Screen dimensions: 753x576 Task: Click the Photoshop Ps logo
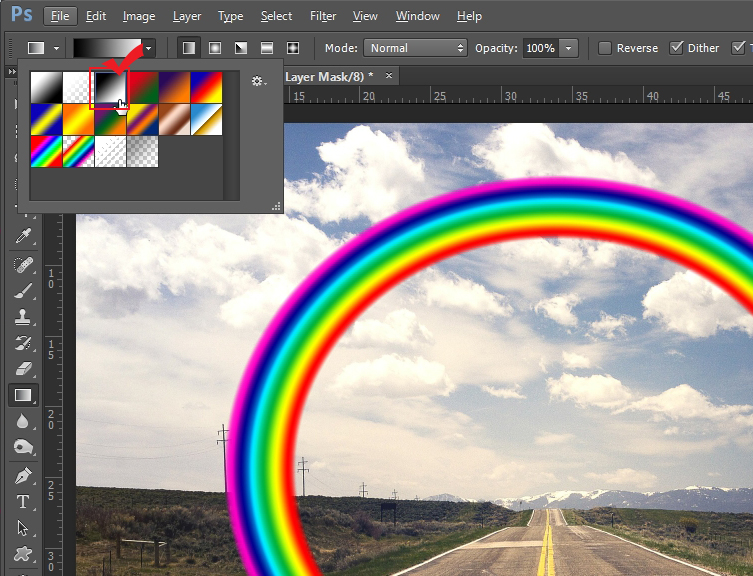click(22, 14)
